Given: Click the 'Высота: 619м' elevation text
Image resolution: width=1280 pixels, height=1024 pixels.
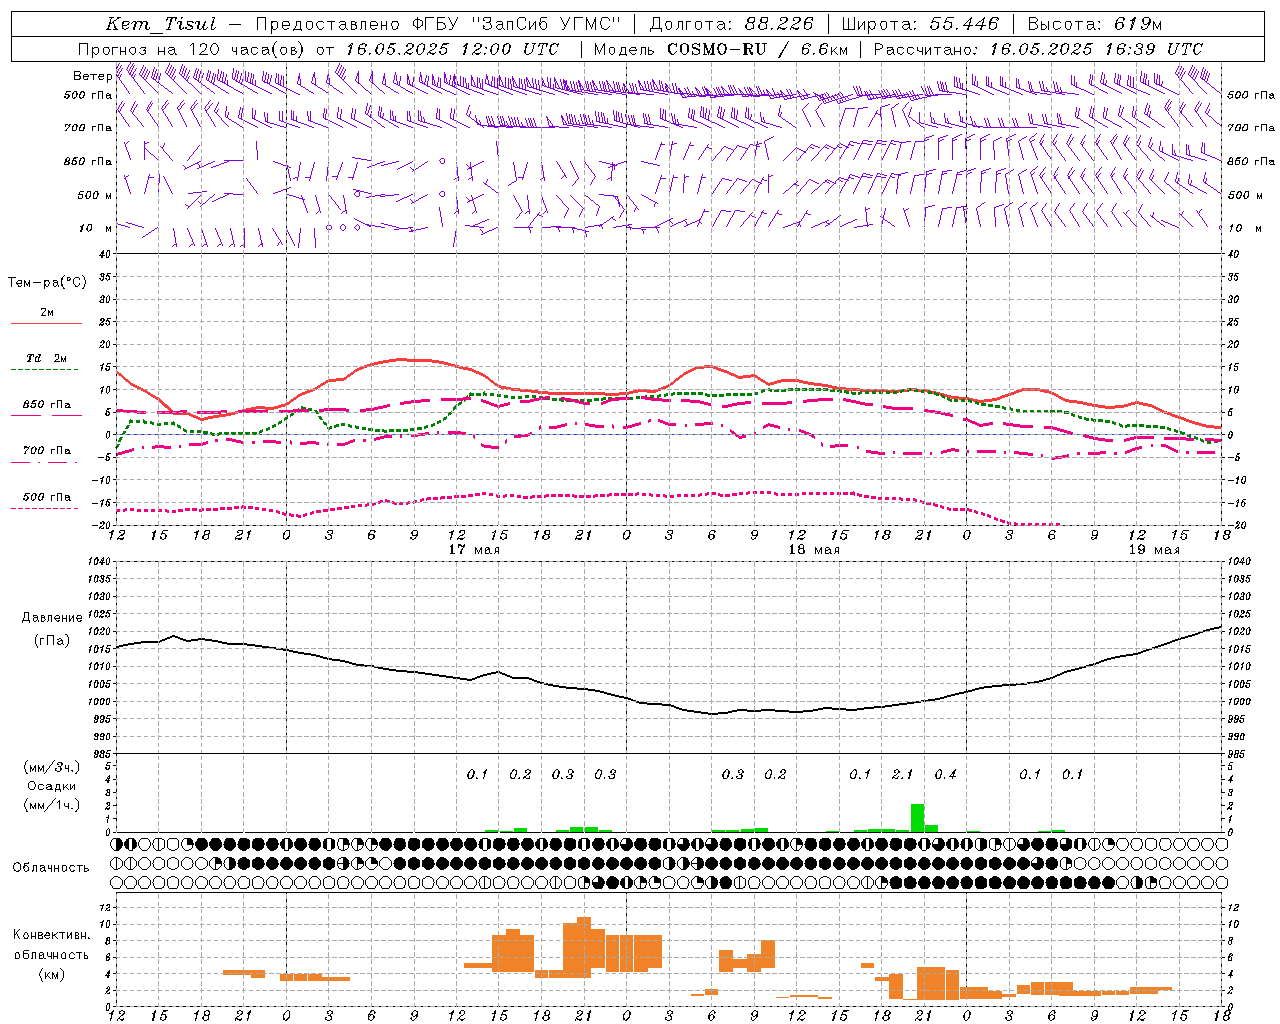Looking at the screenshot, I should (x=1095, y=24).
